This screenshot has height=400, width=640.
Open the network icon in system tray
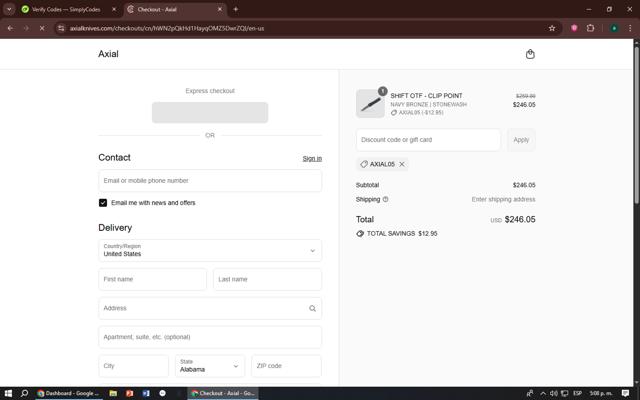pyautogui.click(x=564, y=393)
